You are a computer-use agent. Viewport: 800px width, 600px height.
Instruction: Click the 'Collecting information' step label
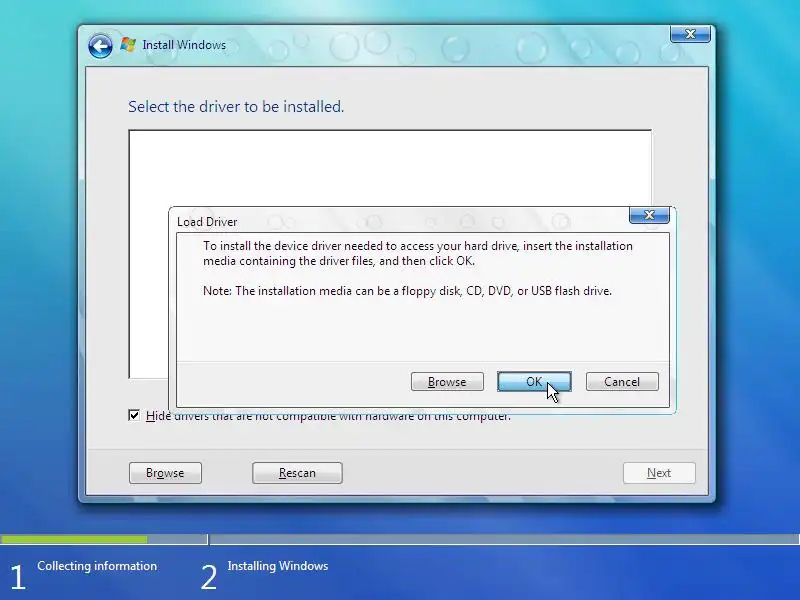[97, 566]
